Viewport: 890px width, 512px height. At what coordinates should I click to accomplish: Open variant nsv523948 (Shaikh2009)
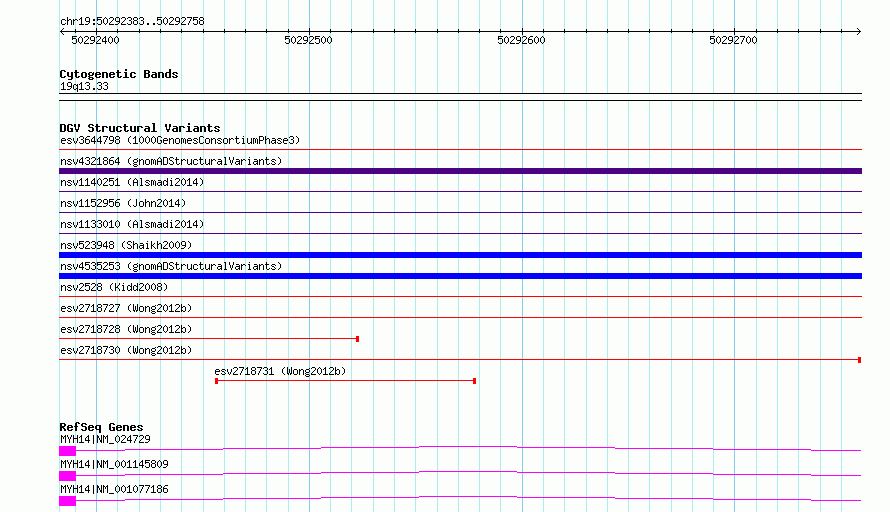point(126,245)
